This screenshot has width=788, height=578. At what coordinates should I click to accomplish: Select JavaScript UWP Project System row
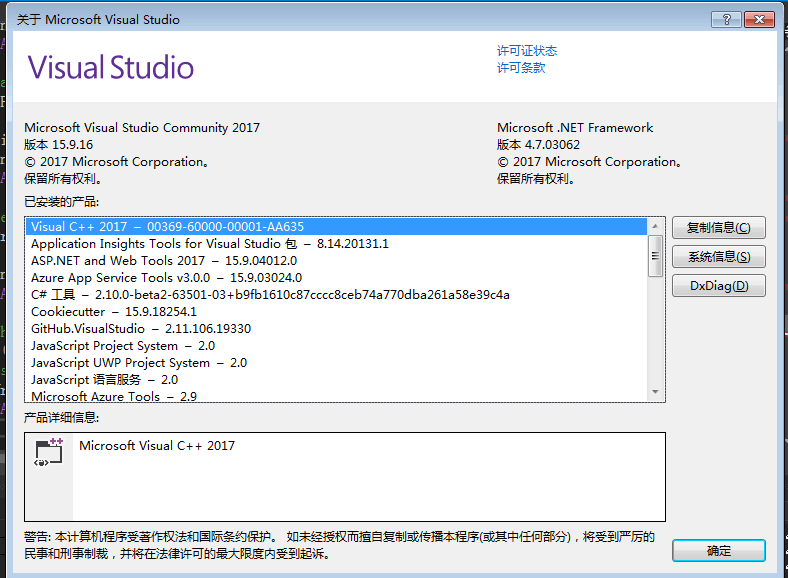pyautogui.click(x=336, y=363)
